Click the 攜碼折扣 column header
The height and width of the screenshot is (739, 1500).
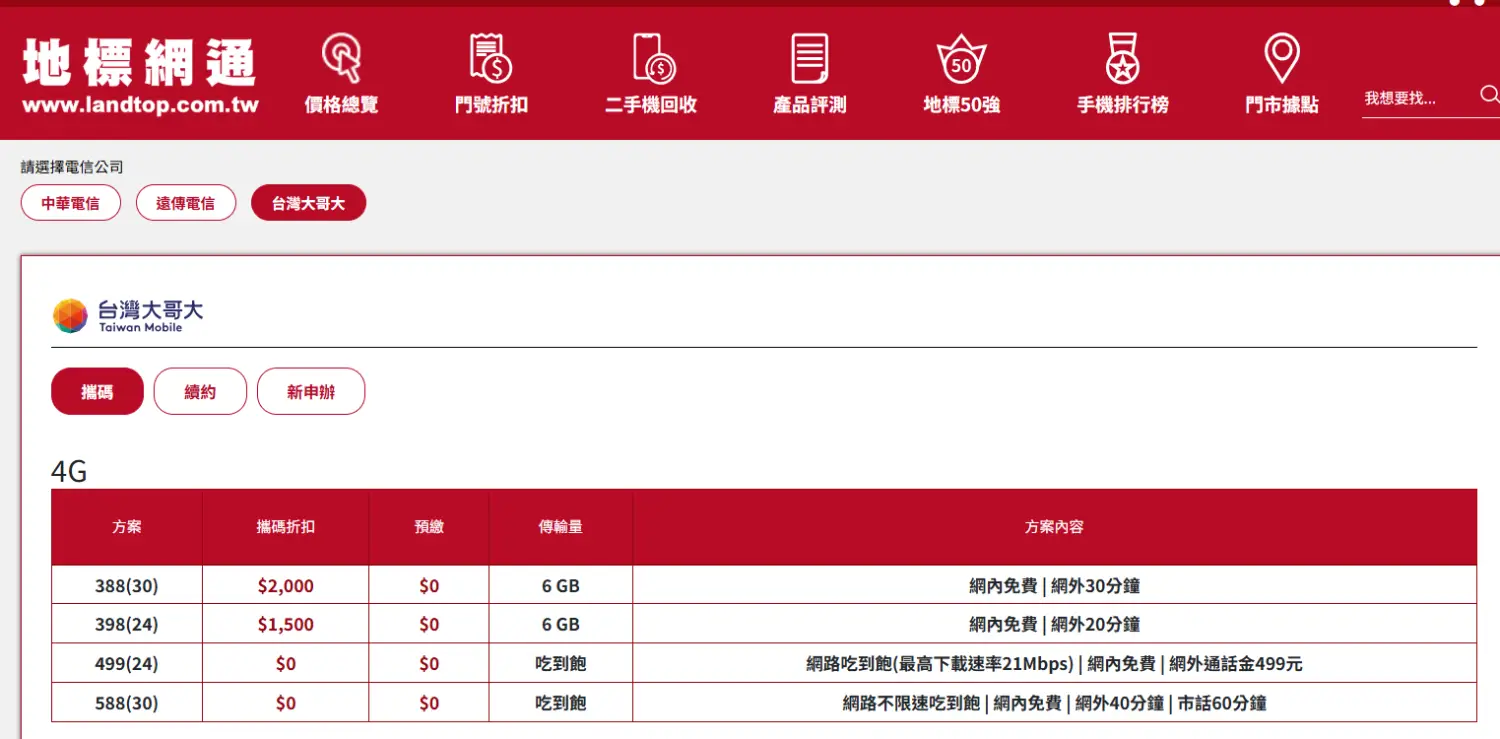[285, 527]
